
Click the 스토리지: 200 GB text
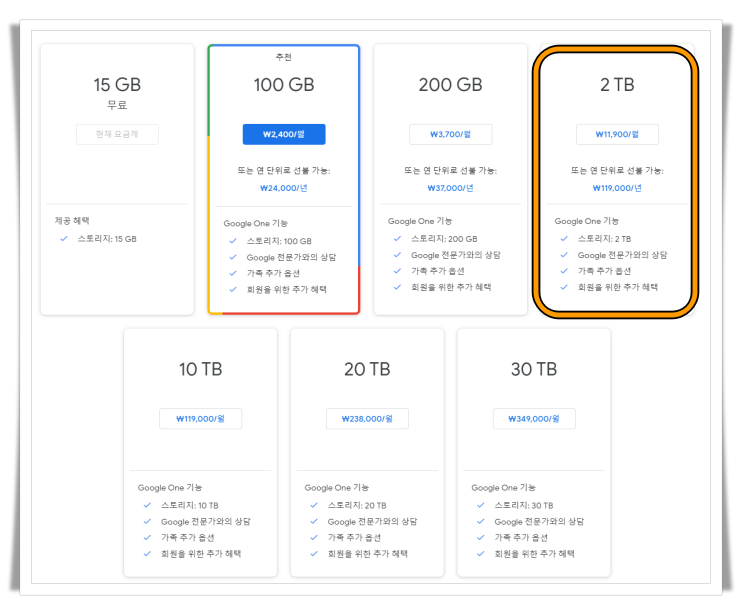click(x=444, y=239)
